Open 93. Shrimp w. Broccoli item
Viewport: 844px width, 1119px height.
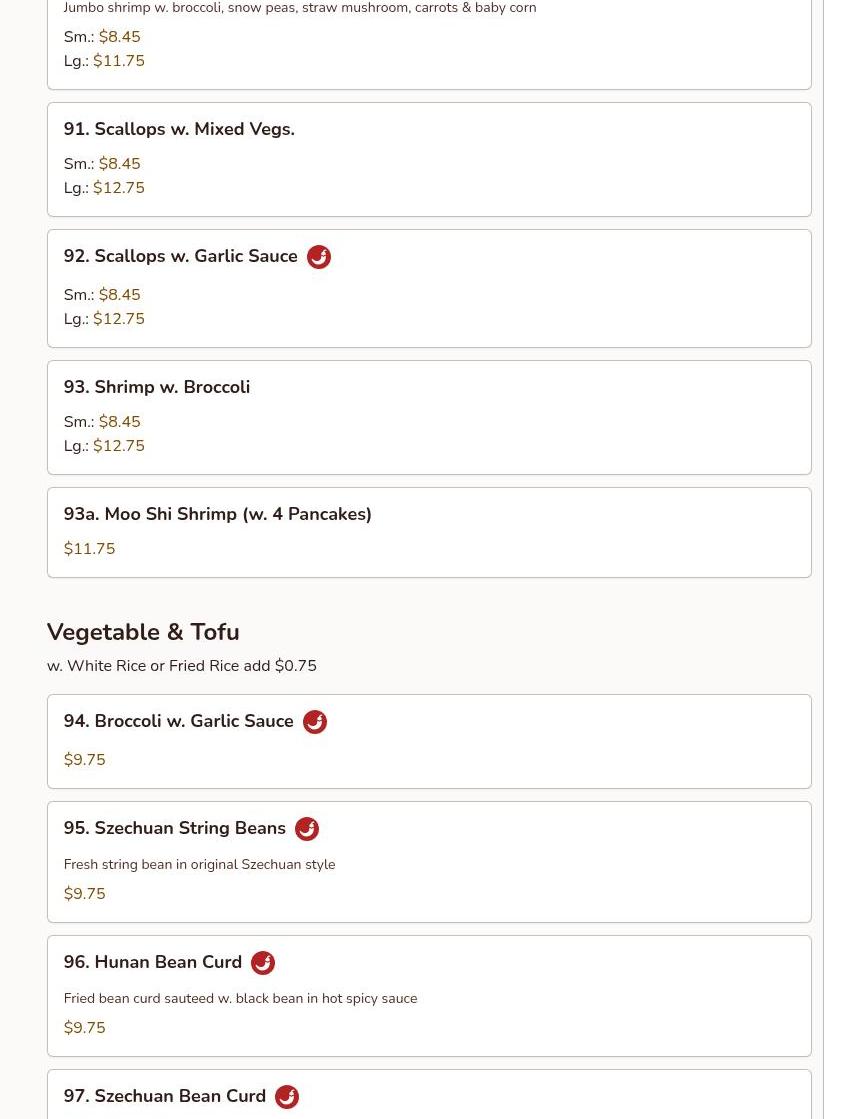point(157,387)
